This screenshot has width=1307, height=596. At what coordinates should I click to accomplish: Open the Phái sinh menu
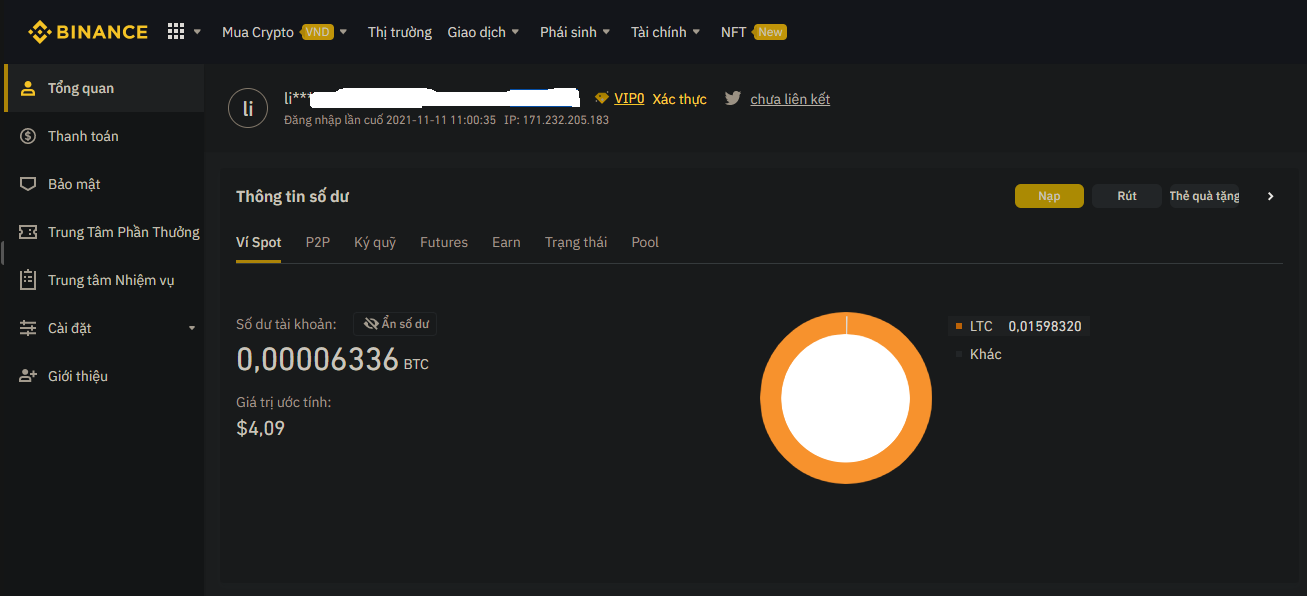(568, 32)
